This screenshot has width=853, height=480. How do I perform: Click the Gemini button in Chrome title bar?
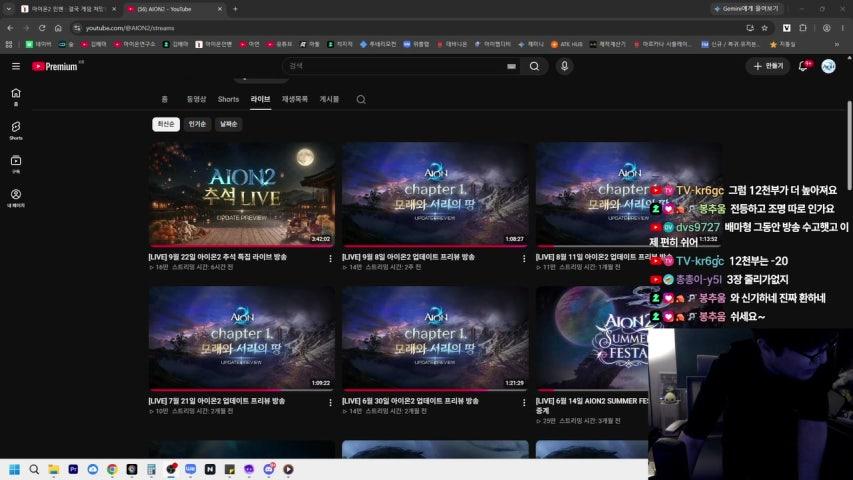click(x=747, y=9)
